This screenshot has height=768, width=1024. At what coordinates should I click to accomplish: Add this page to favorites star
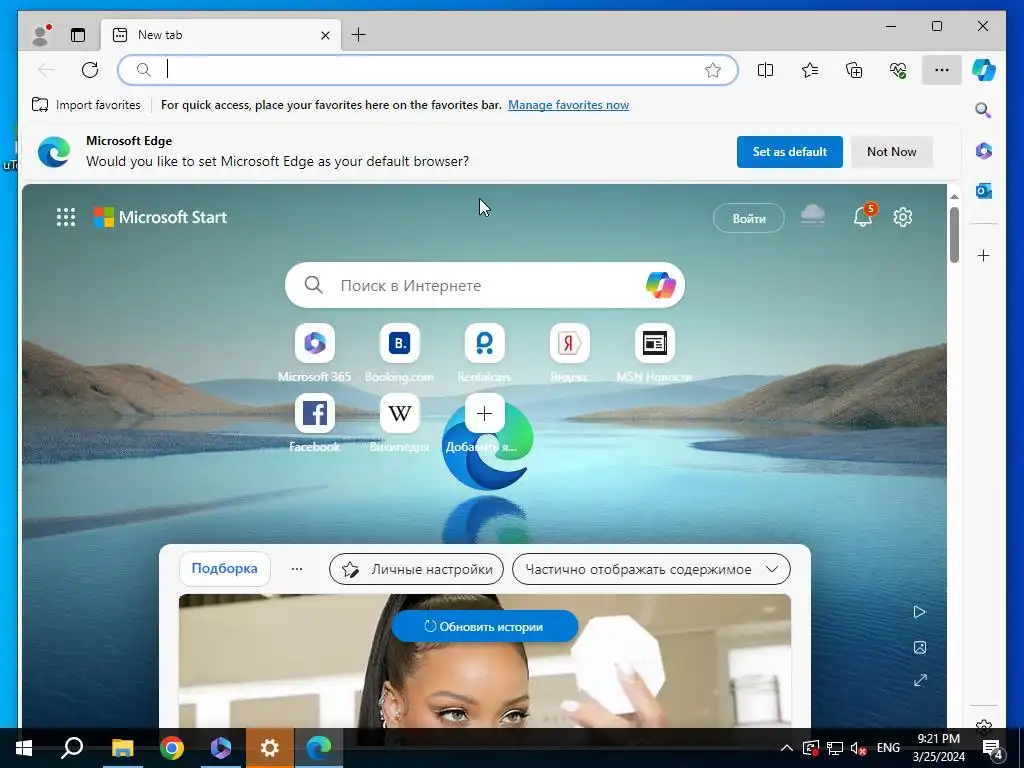(x=712, y=70)
